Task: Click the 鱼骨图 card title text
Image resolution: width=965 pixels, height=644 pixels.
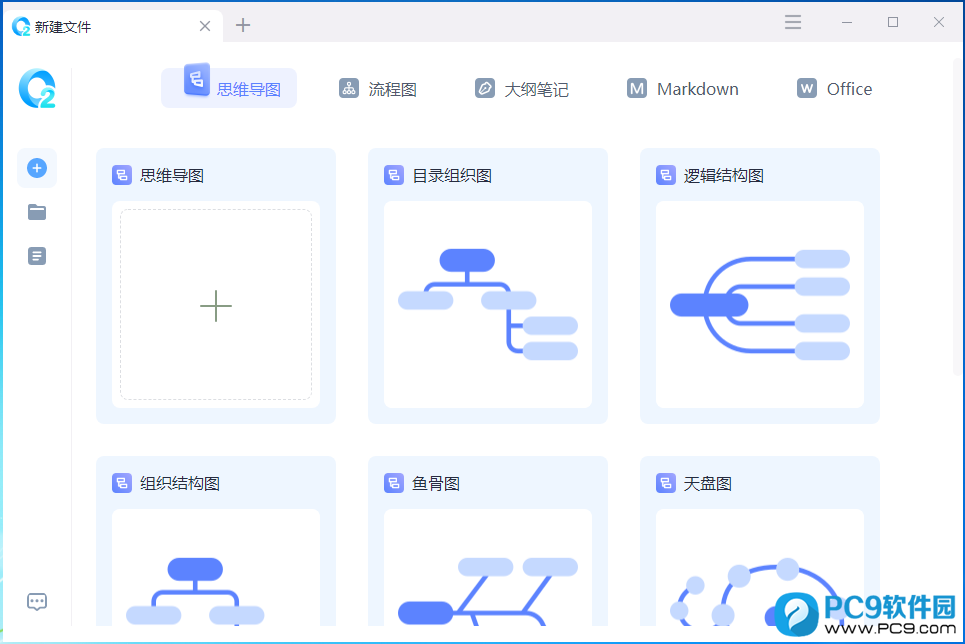Action: point(436,484)
